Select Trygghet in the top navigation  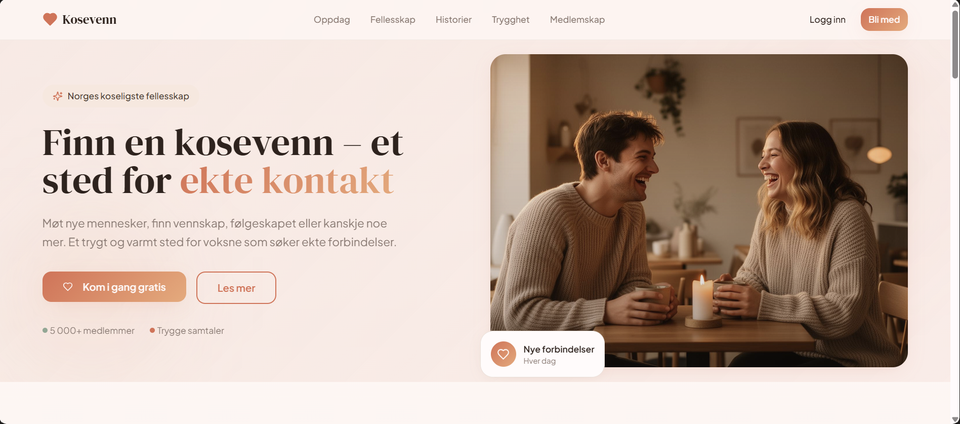pyautogui.click(x=511, y=20)
